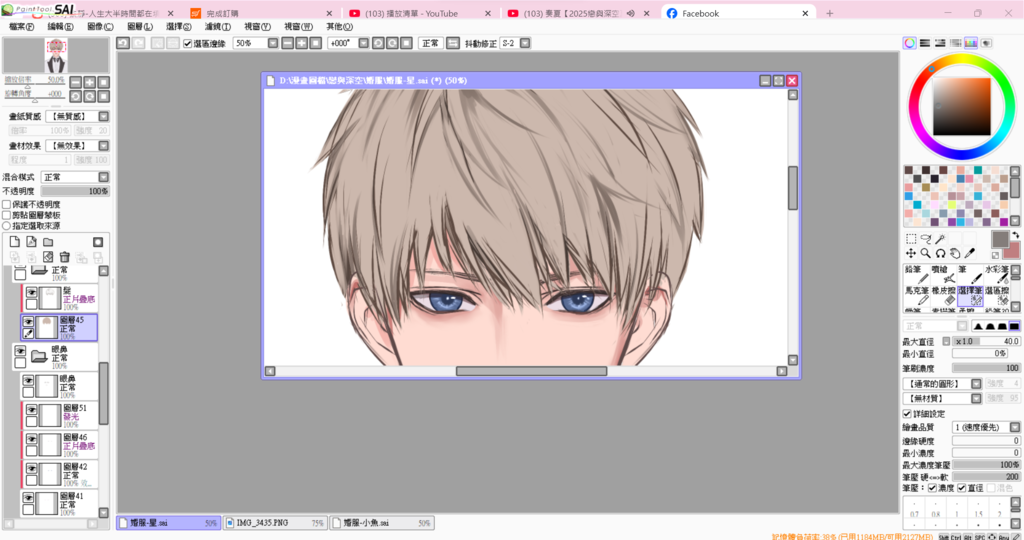Create a new layer folder
The width and height of the screenshot is (1024, 540).
click(x=48, y=242)
